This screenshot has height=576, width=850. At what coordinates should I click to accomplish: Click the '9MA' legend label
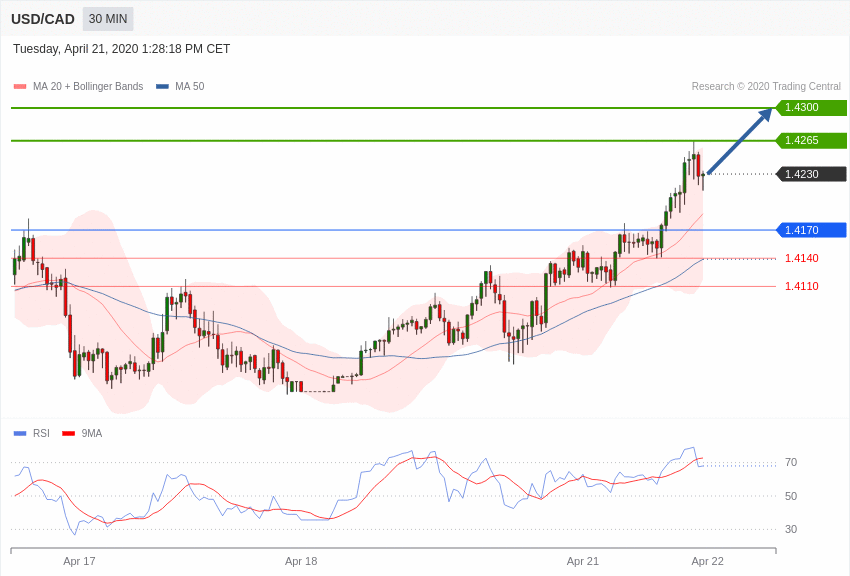click(92, 433)
